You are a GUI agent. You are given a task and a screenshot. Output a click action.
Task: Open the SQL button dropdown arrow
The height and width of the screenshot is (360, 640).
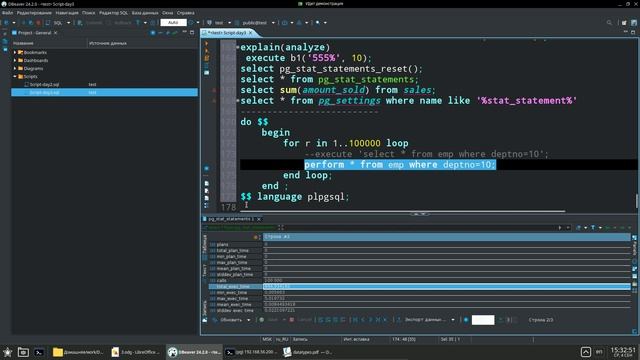(x=69, y=23)
